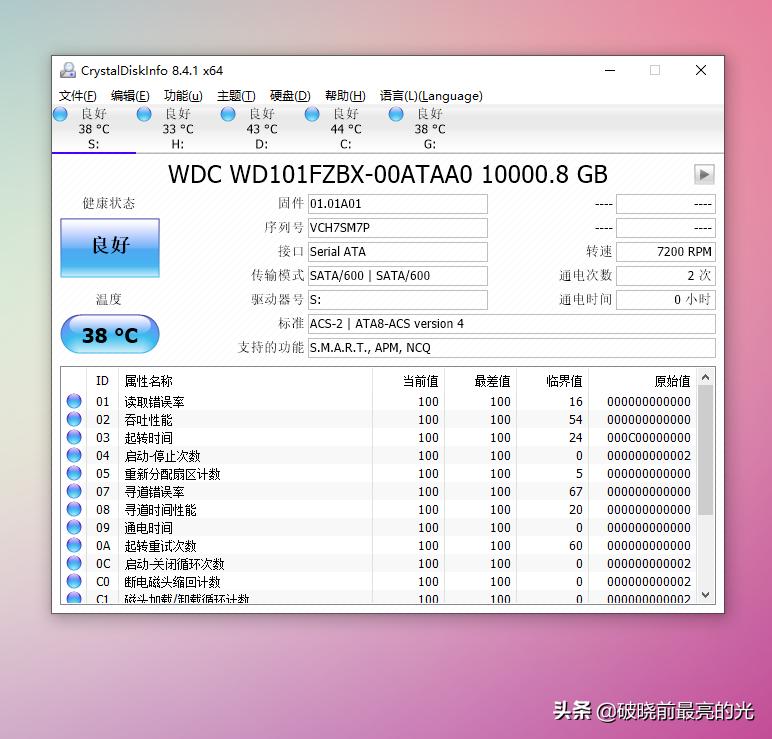Click status orb for attribute C0 断电磁头缩回计数
772x739 pixels.
74,581
